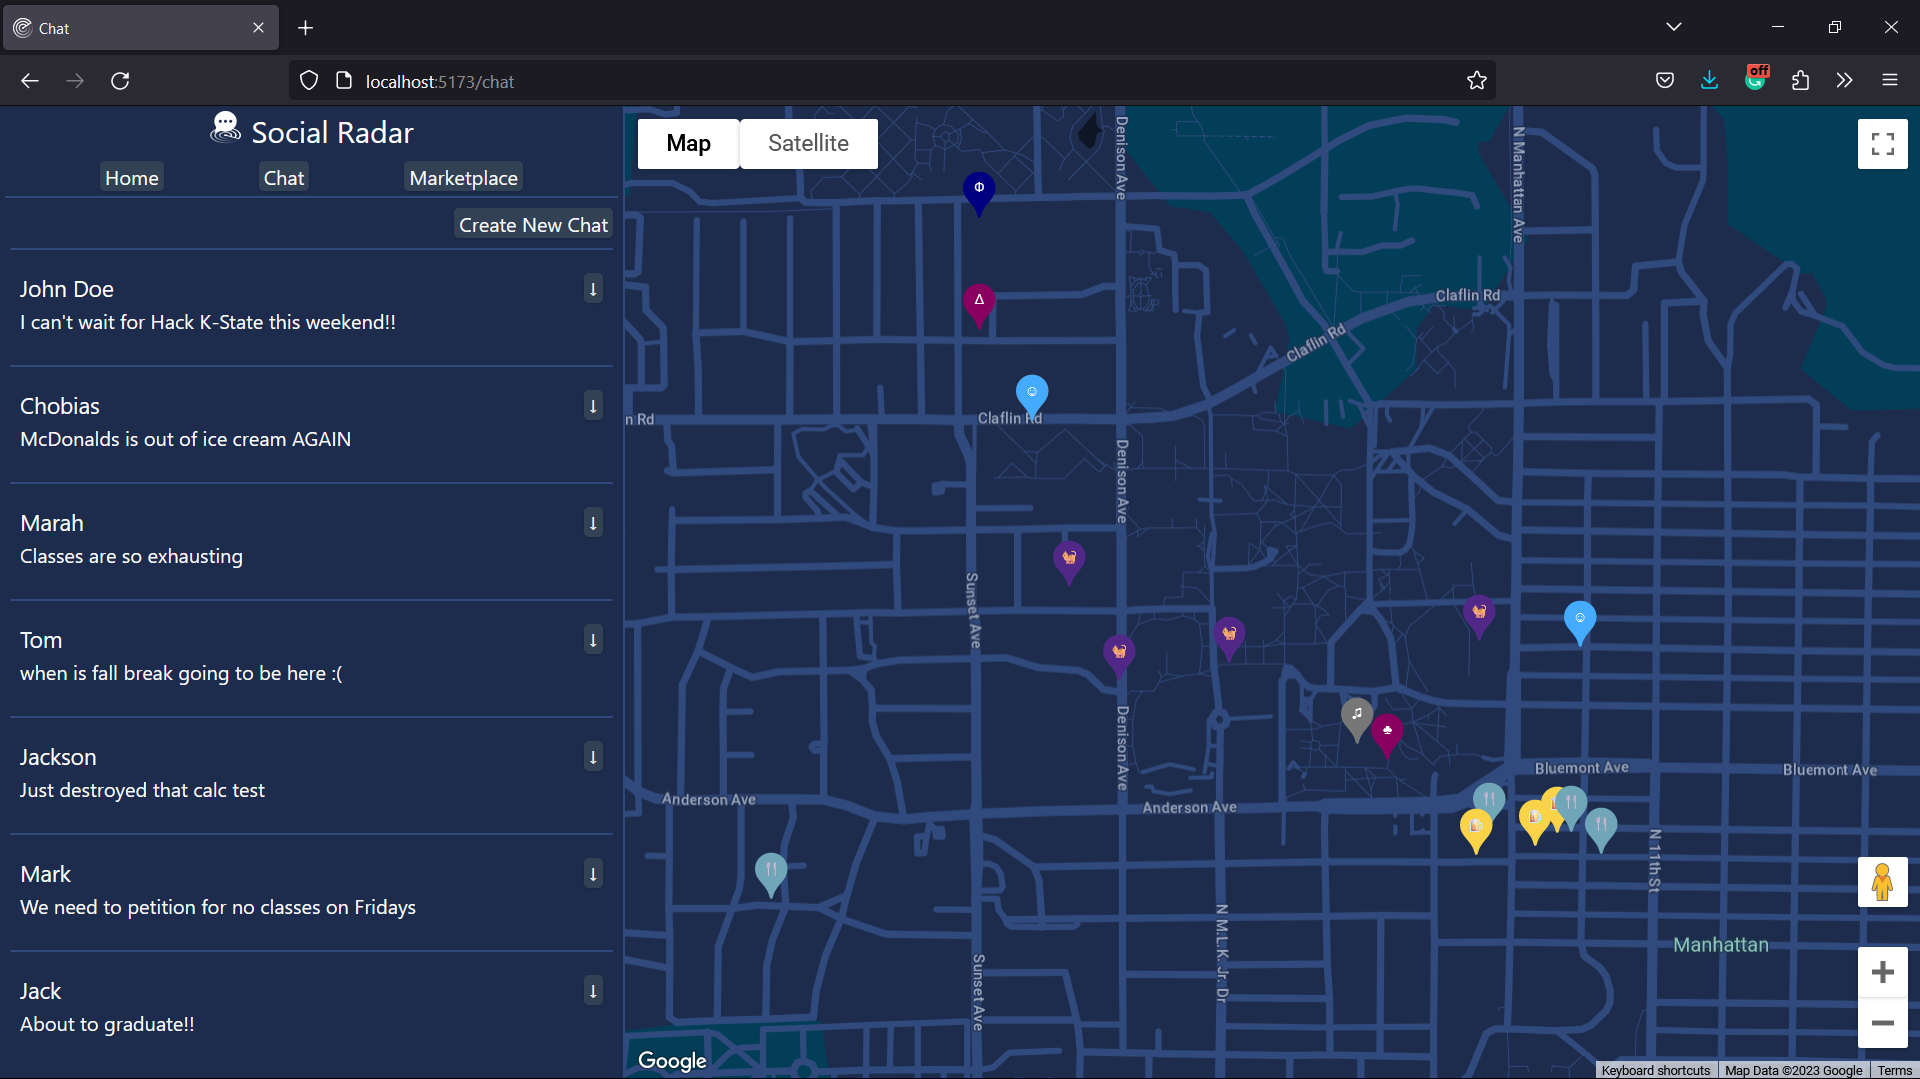This screenshot has height=1079, width=1920.
Task: Click the gray music note marker
Action: pos(1356,715)
